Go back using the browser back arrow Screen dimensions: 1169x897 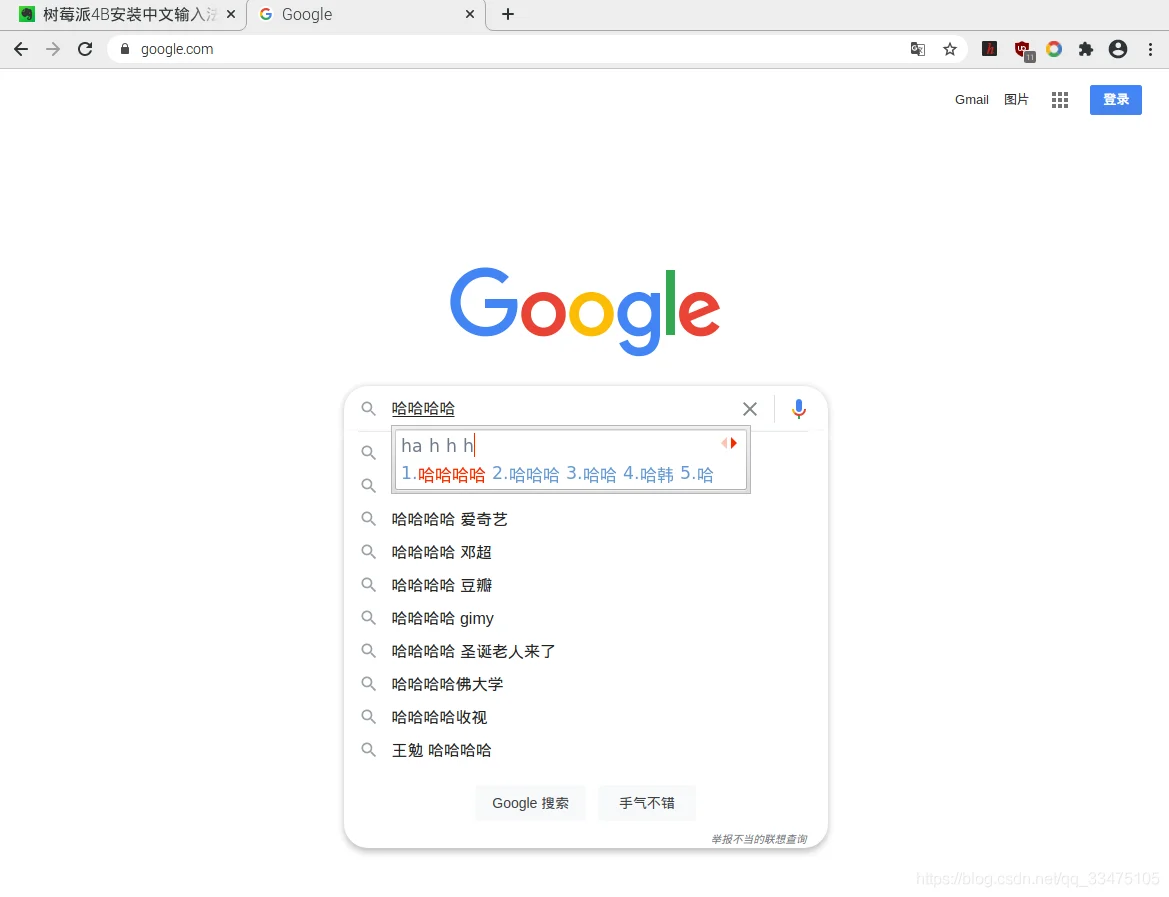click(21, 49)
